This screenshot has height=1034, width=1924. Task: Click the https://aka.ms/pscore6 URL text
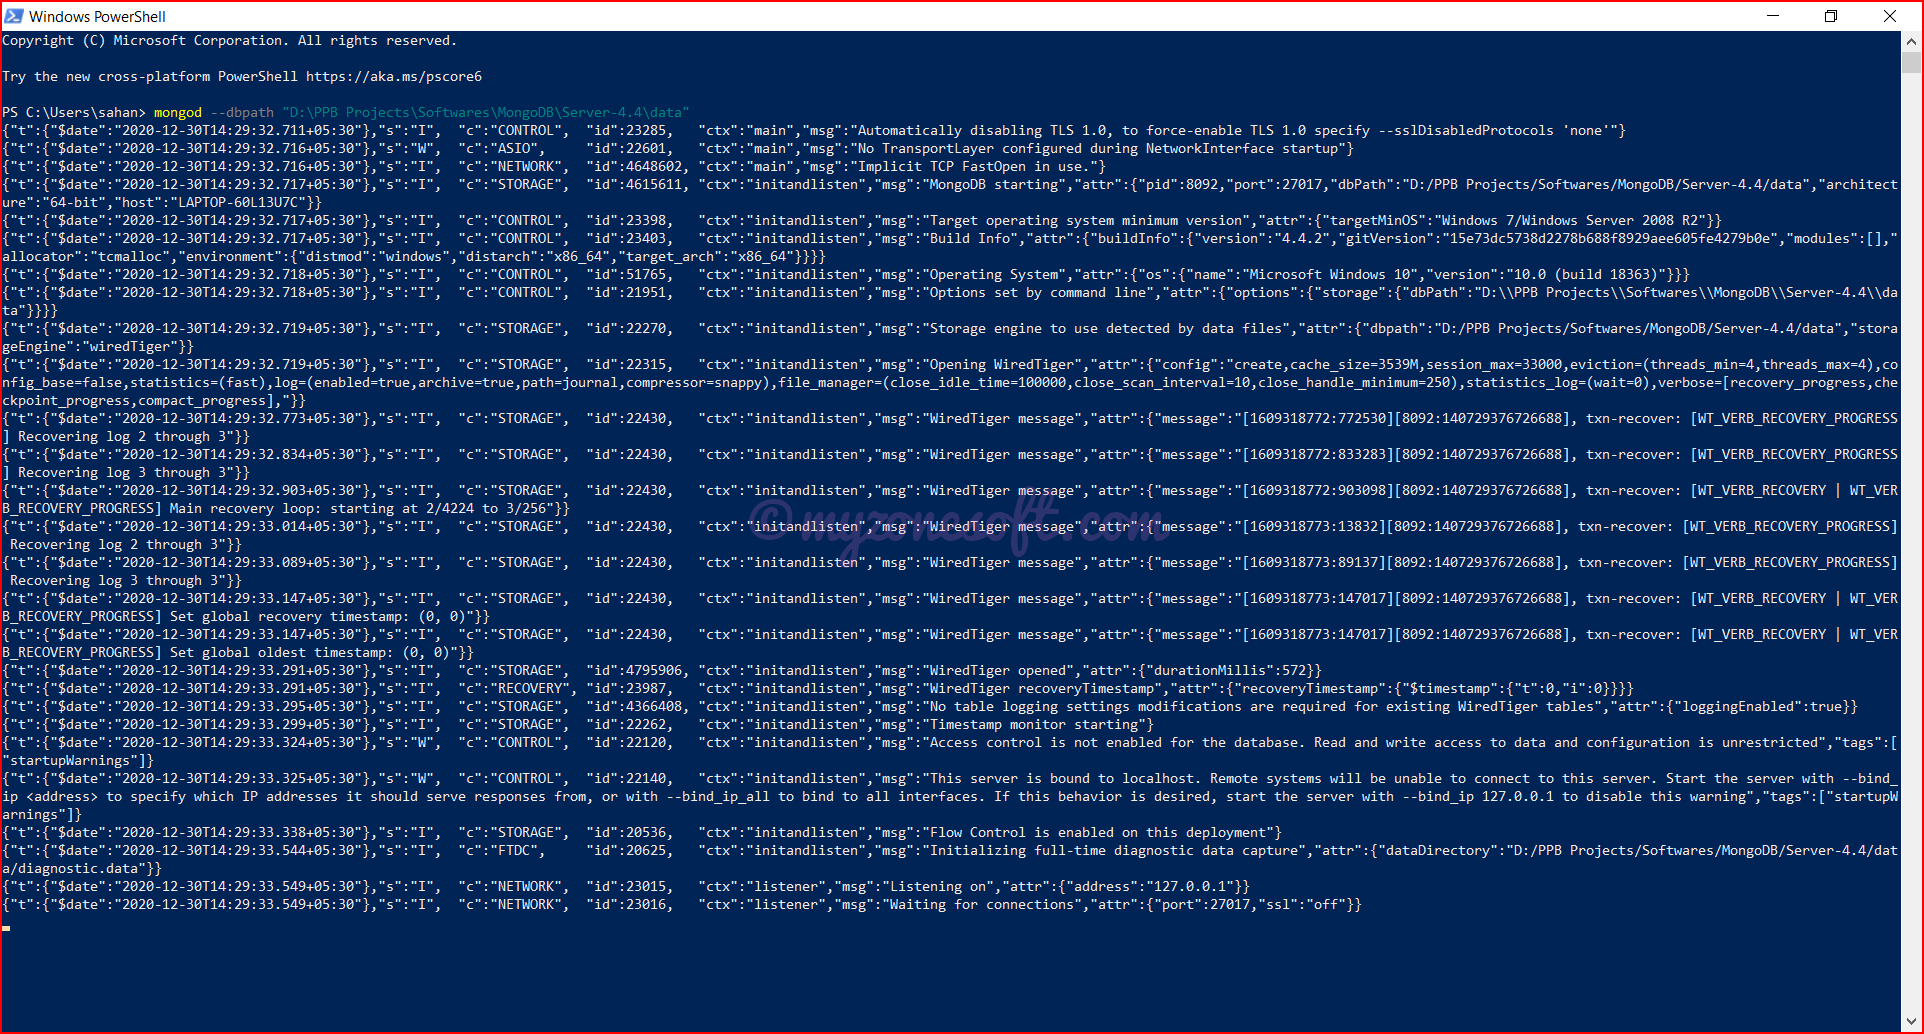(394, 77)
